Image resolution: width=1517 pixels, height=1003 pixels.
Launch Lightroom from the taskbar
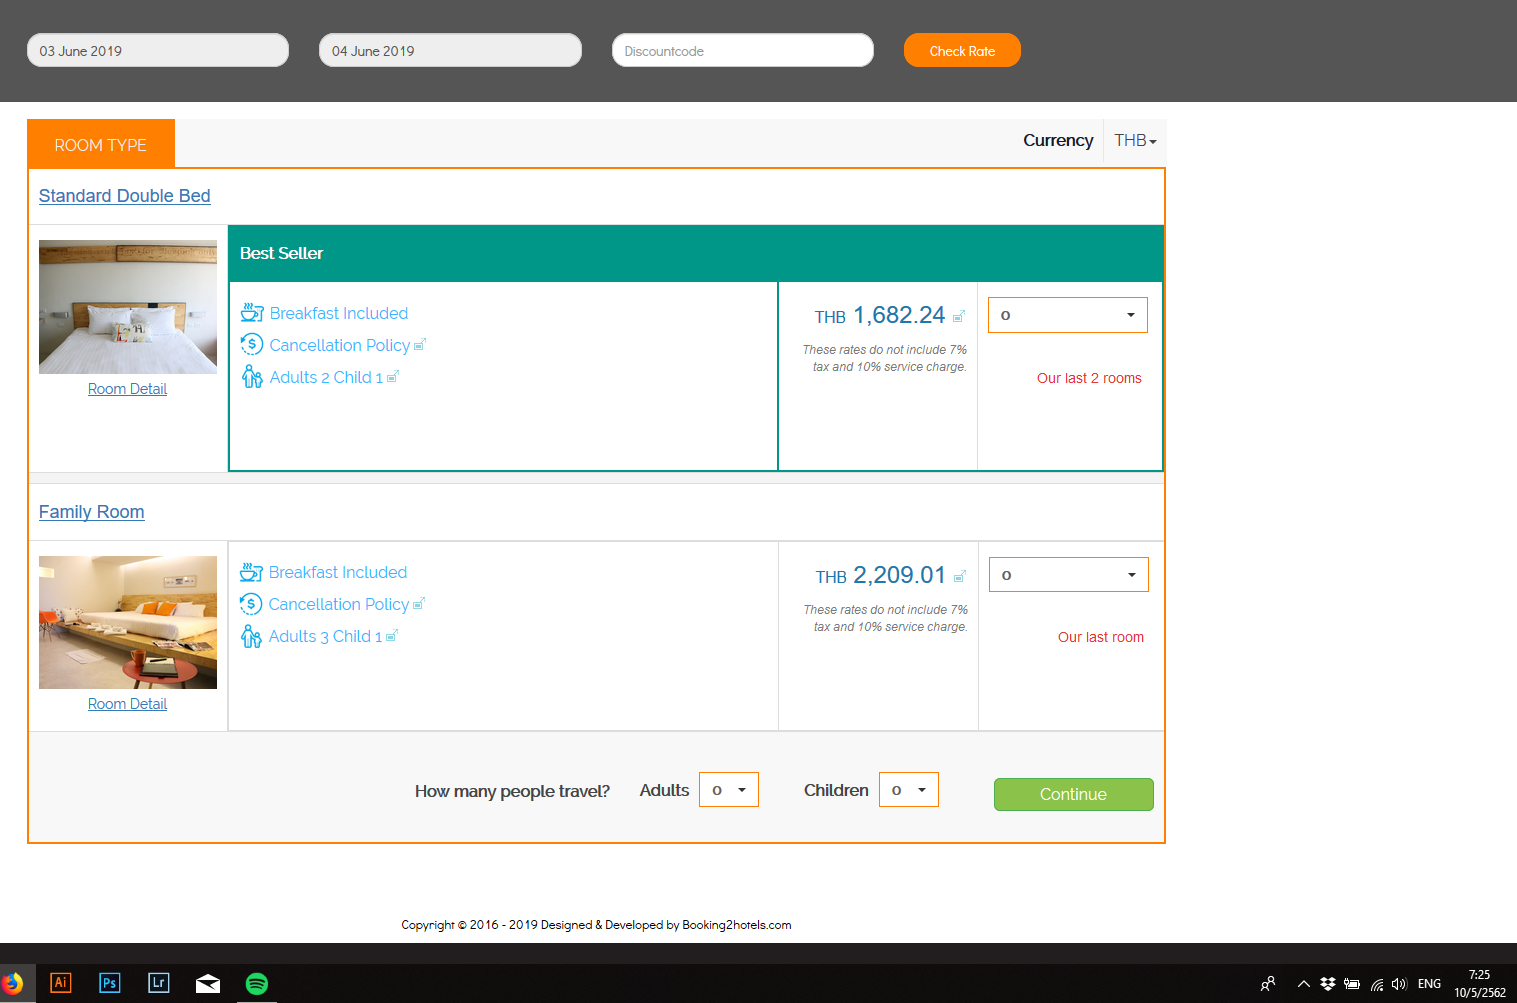[x=159, y=983]
